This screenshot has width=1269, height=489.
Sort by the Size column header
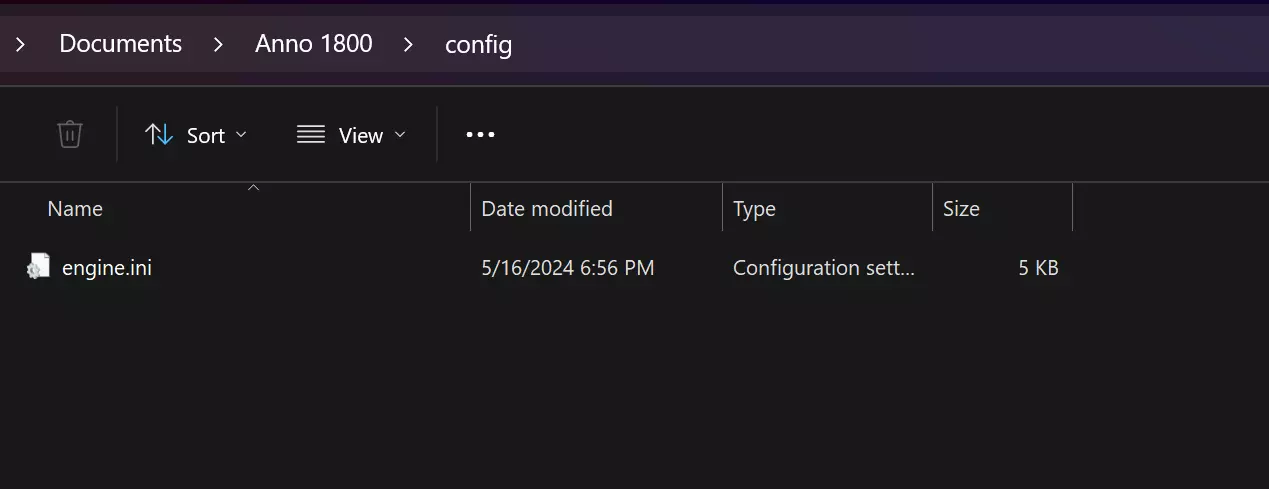(961, 209)
